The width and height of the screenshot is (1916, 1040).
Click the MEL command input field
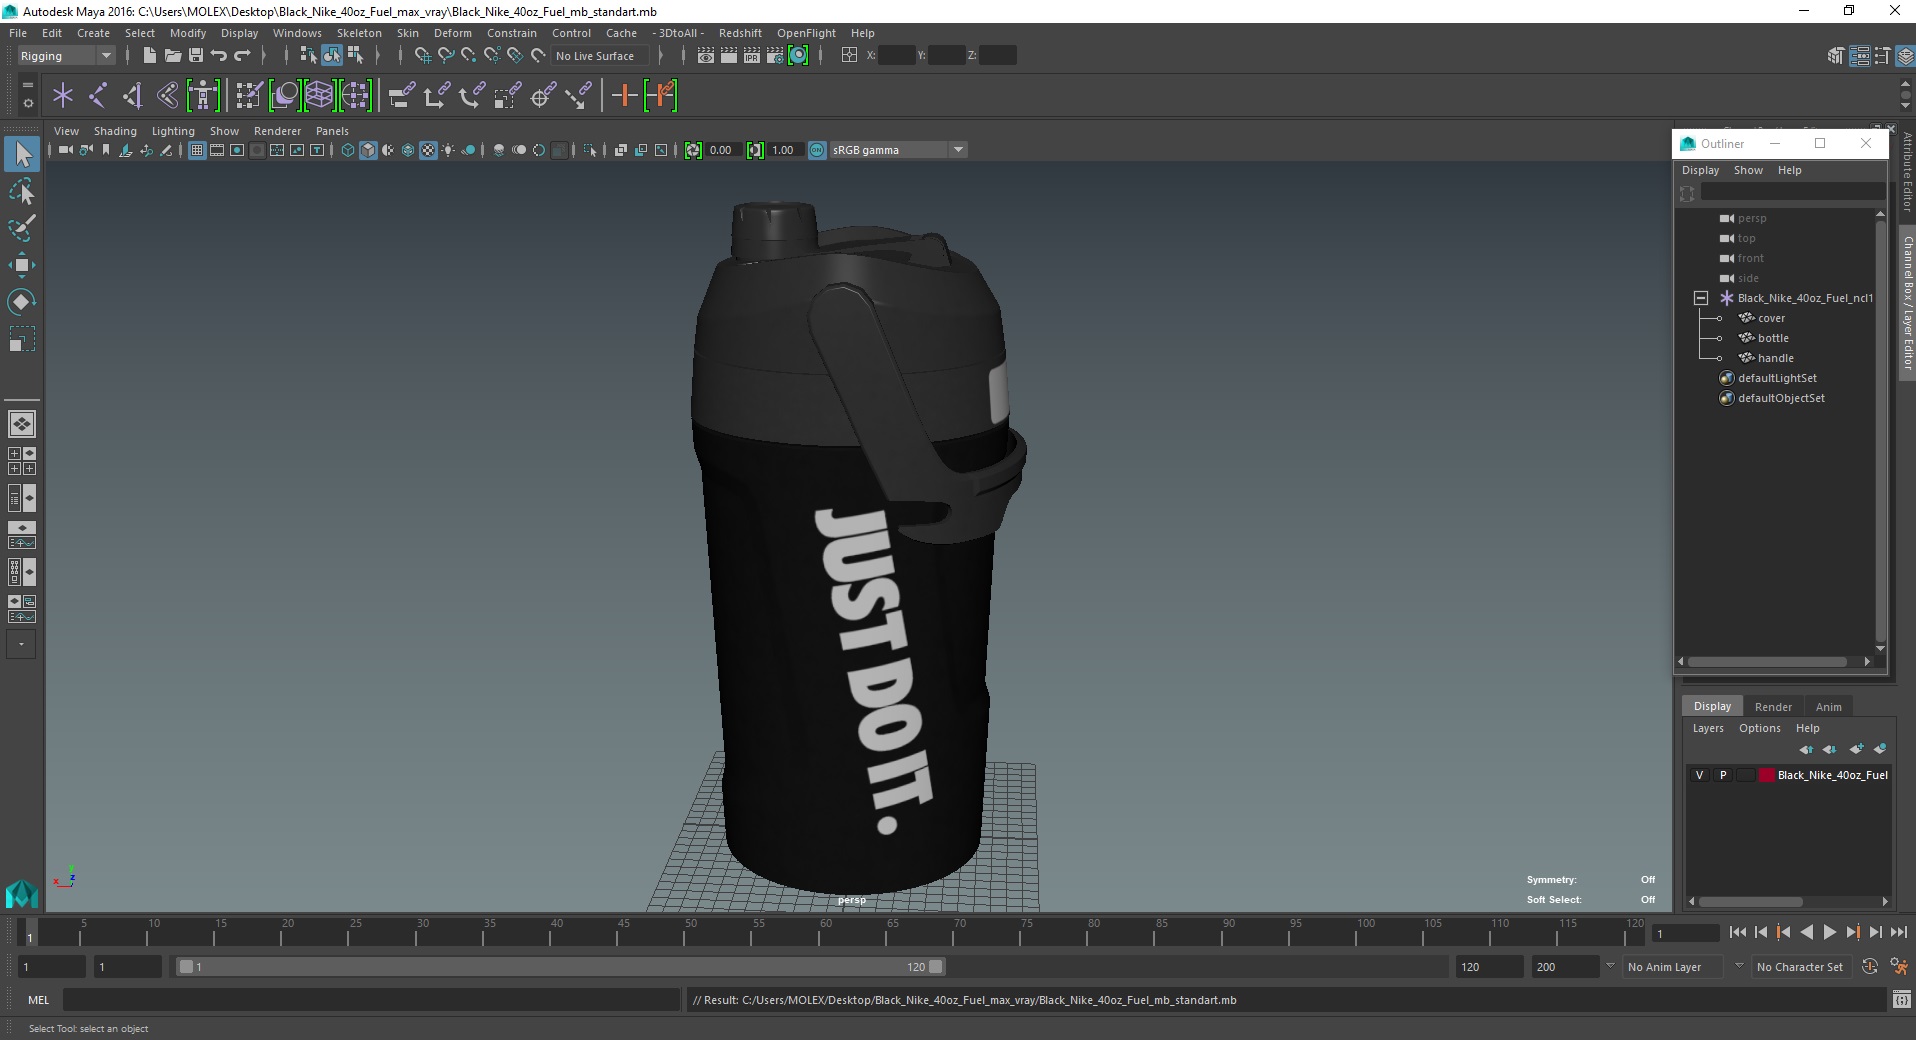tap(371, 1000)
